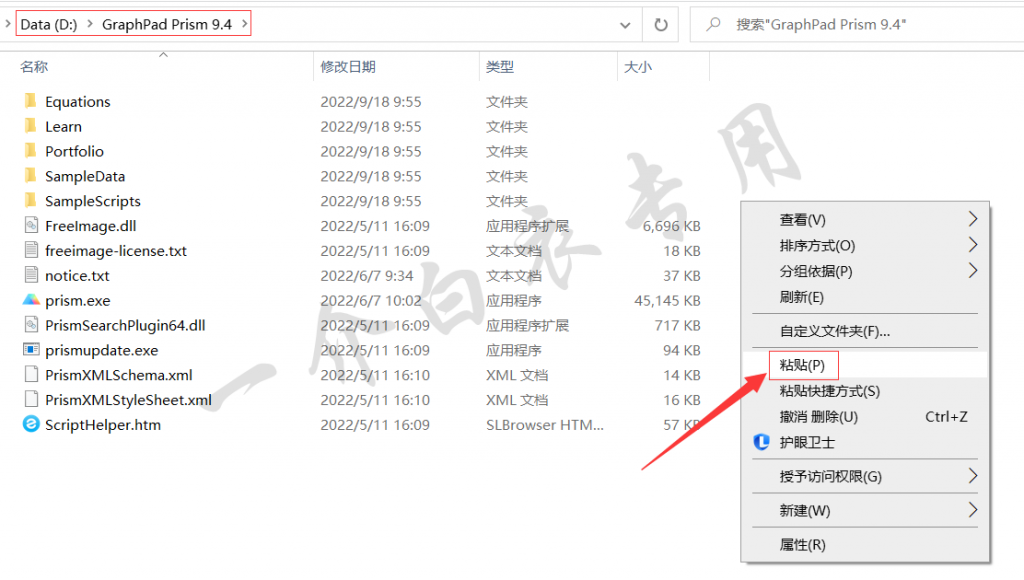Select the PrismXMLSchema.xml document icon

[x=30, y=375]
